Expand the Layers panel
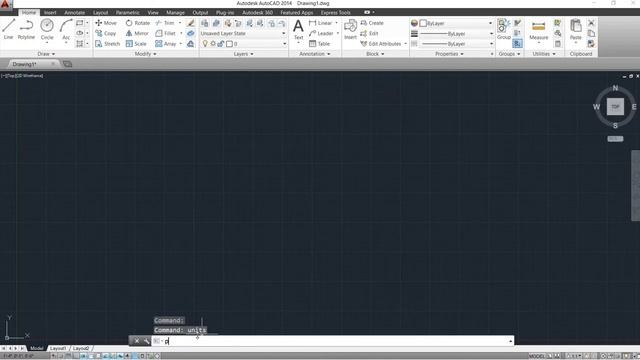 (243, 54)
